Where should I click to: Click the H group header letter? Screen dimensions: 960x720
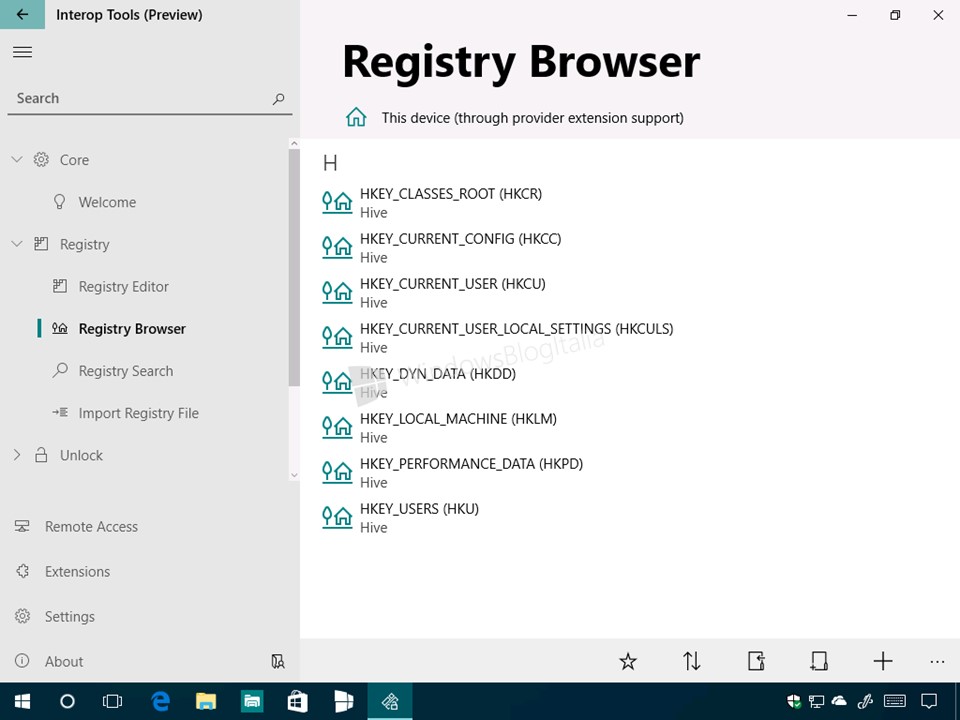tap(330, 163)
